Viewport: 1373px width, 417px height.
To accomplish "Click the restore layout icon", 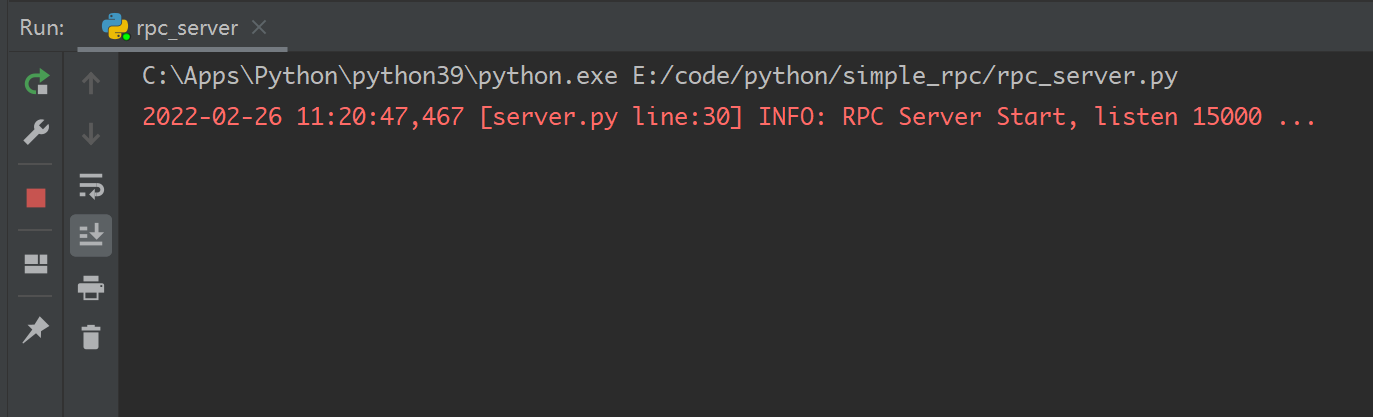I will click(36, 264).
